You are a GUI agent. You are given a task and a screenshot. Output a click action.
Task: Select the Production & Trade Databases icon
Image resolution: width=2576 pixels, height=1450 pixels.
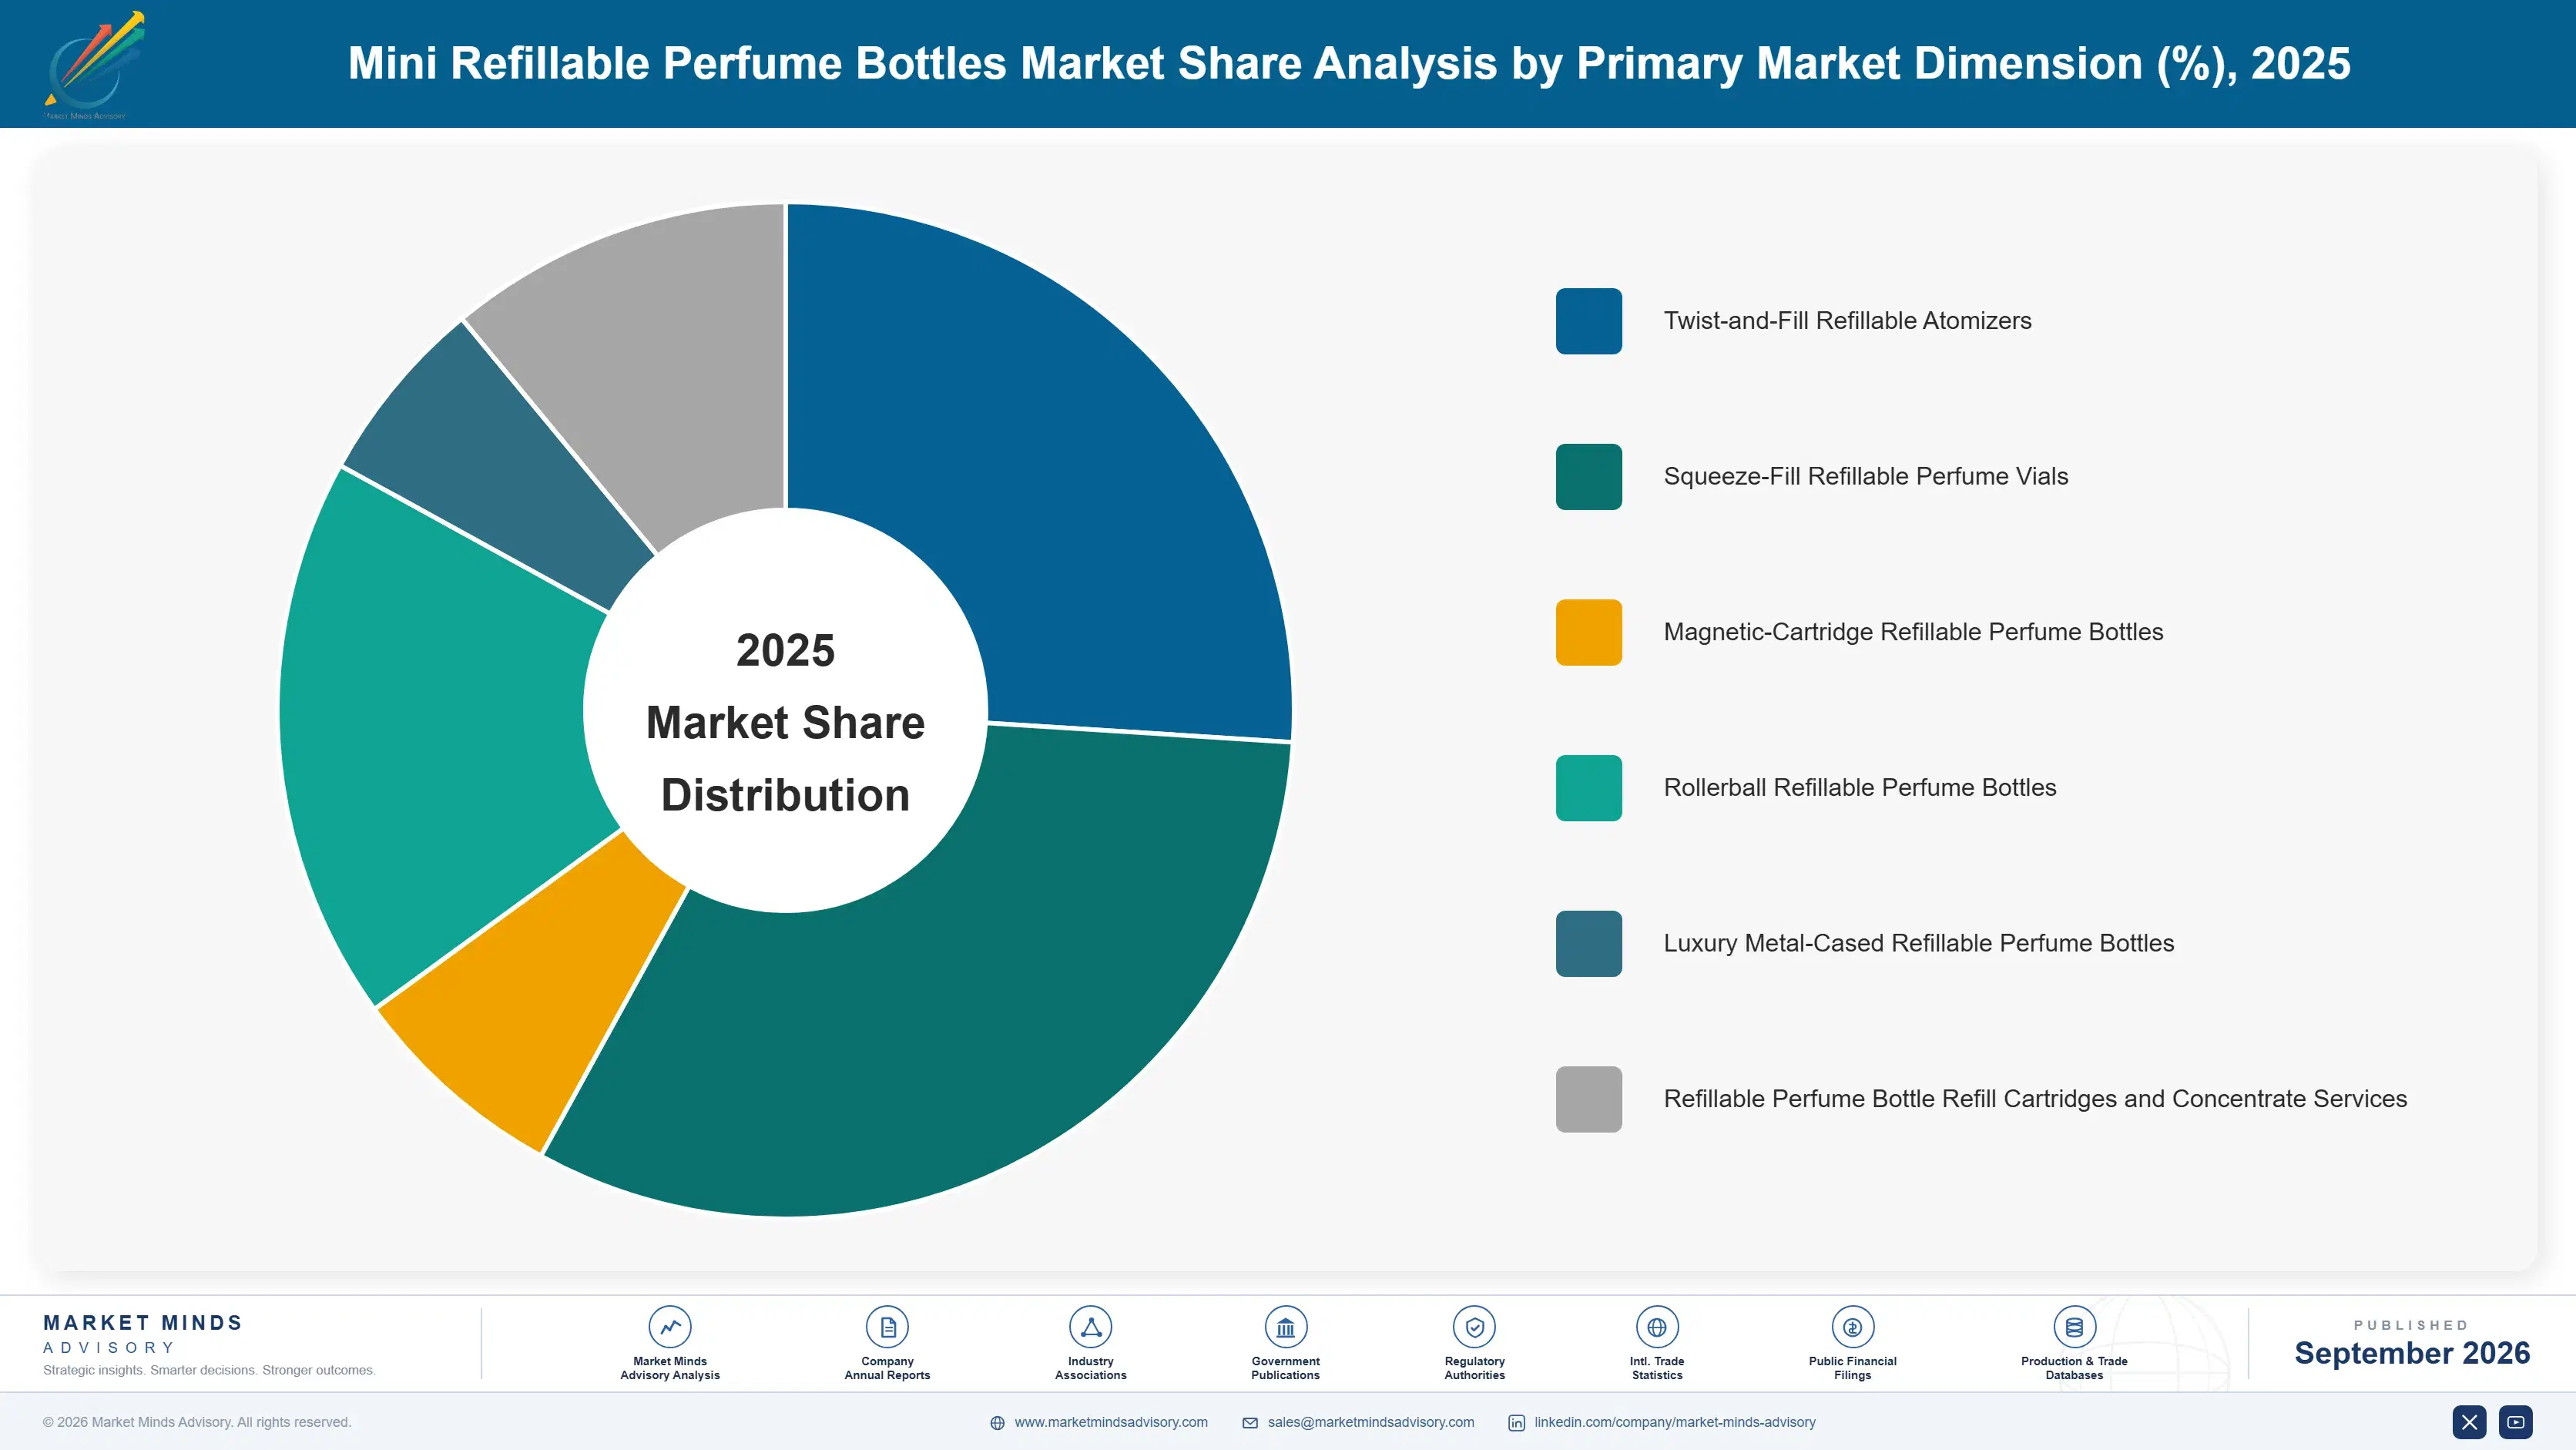click(2074, 1327)
